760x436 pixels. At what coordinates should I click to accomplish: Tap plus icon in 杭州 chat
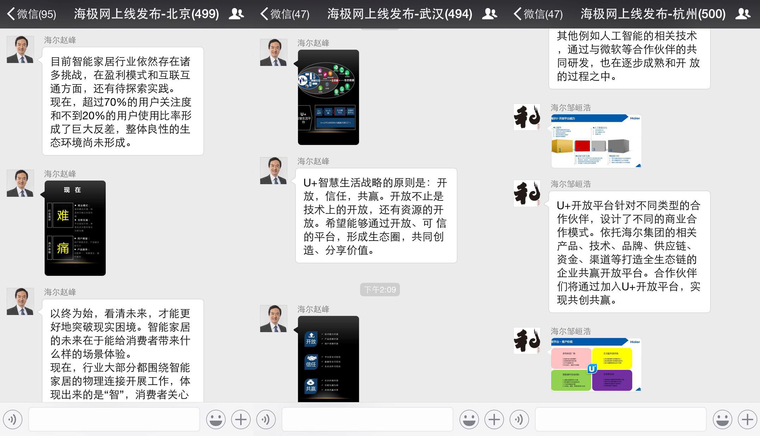pyautogui.click(x=746, y=419)
